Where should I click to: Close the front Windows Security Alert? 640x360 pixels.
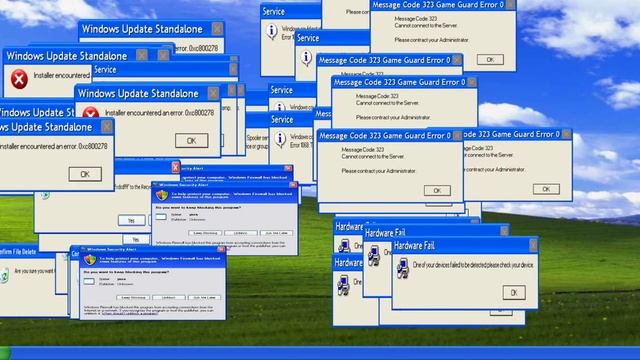[221, 249]
